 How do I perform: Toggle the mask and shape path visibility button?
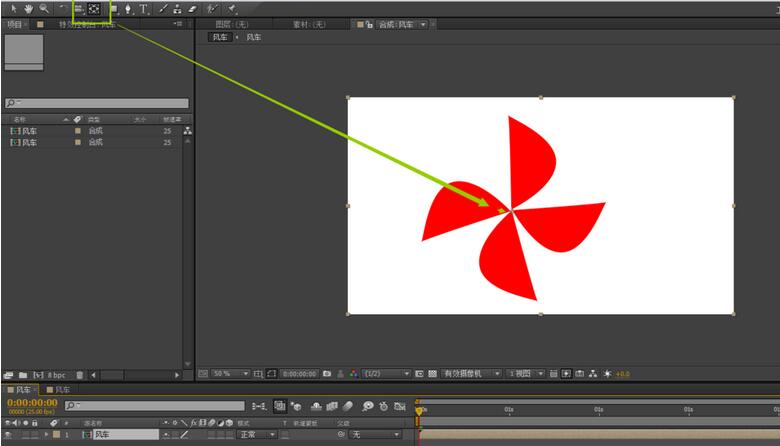(x=271, y=373)
